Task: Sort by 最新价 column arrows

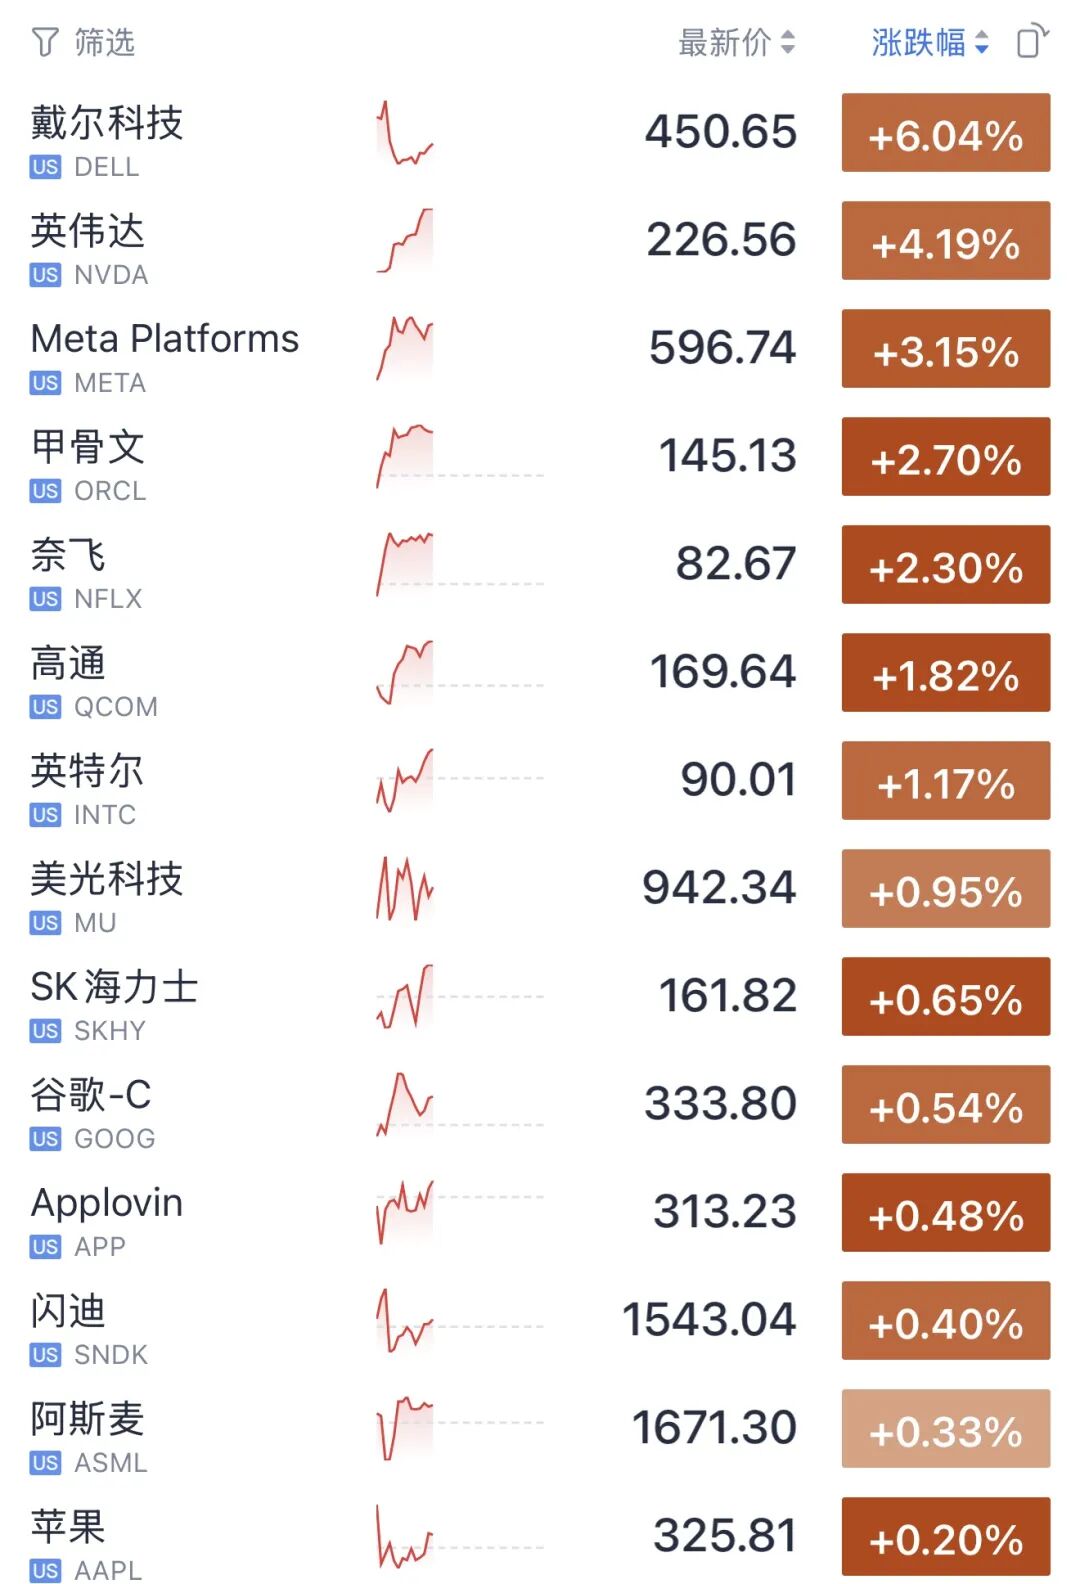Action: [788, 42]
